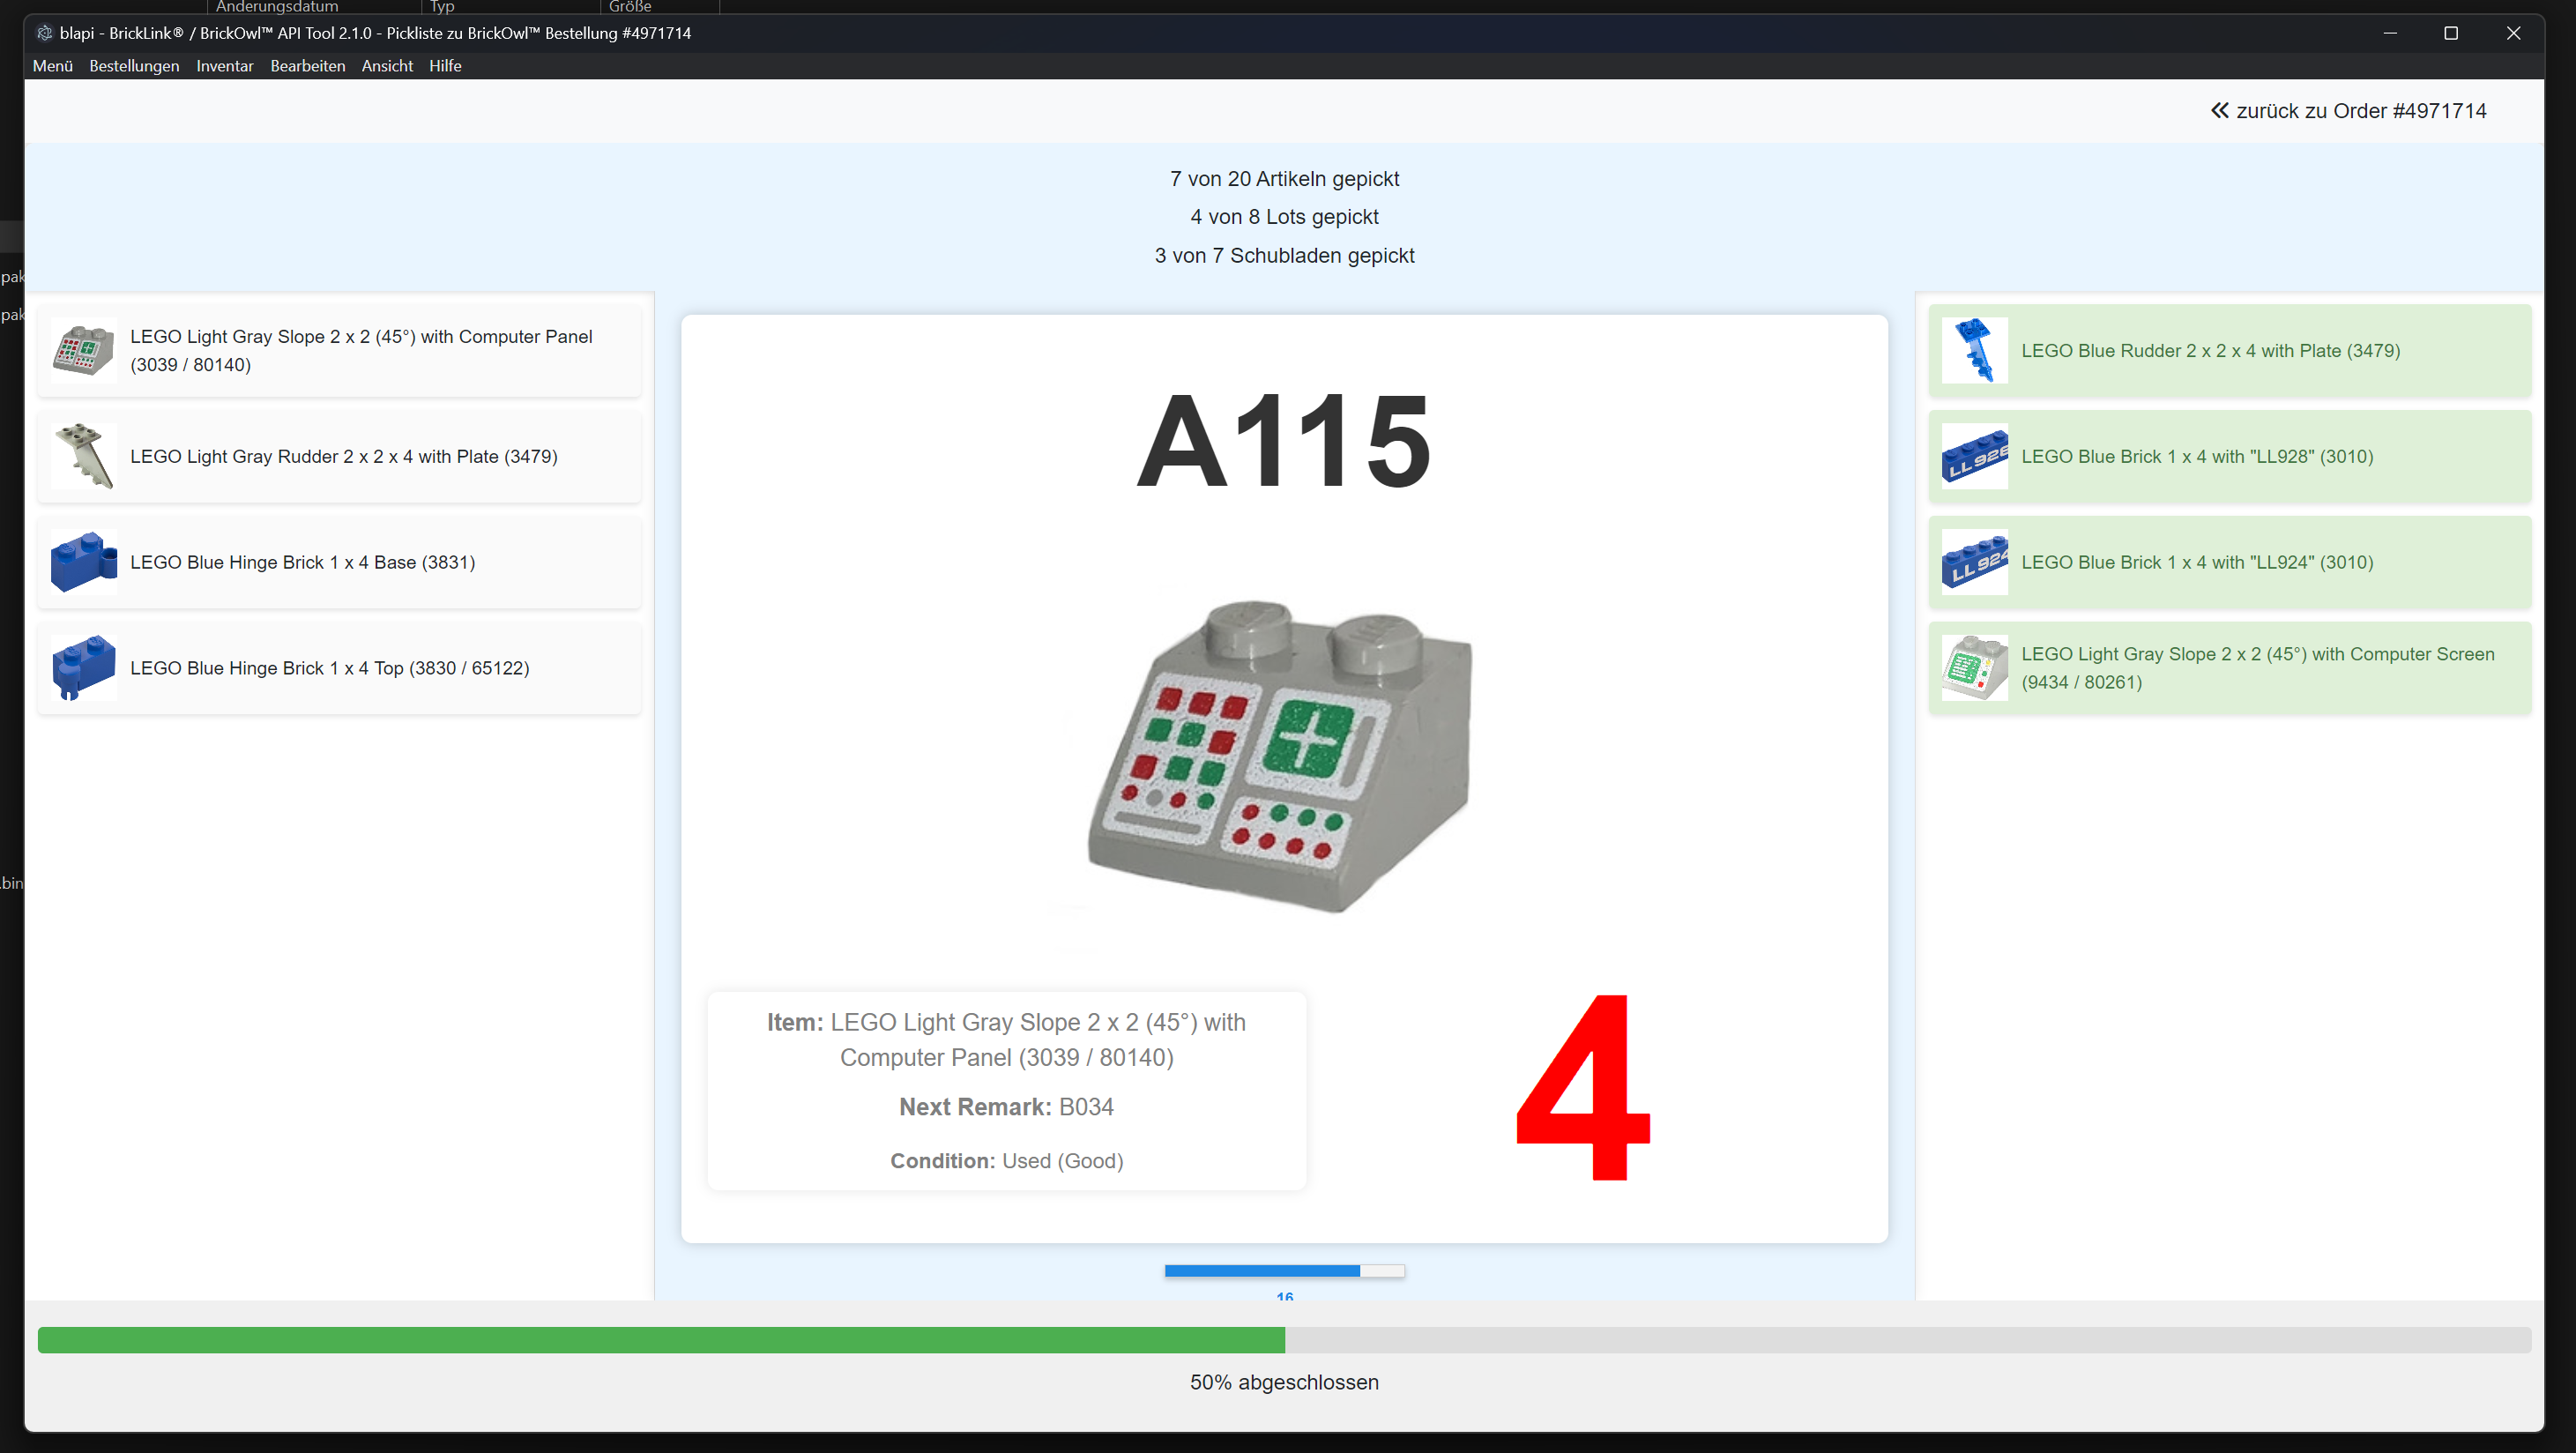Click 4 von 8 Lots gepickt text
The image size is (2576, 1453).
(1284, 217)
